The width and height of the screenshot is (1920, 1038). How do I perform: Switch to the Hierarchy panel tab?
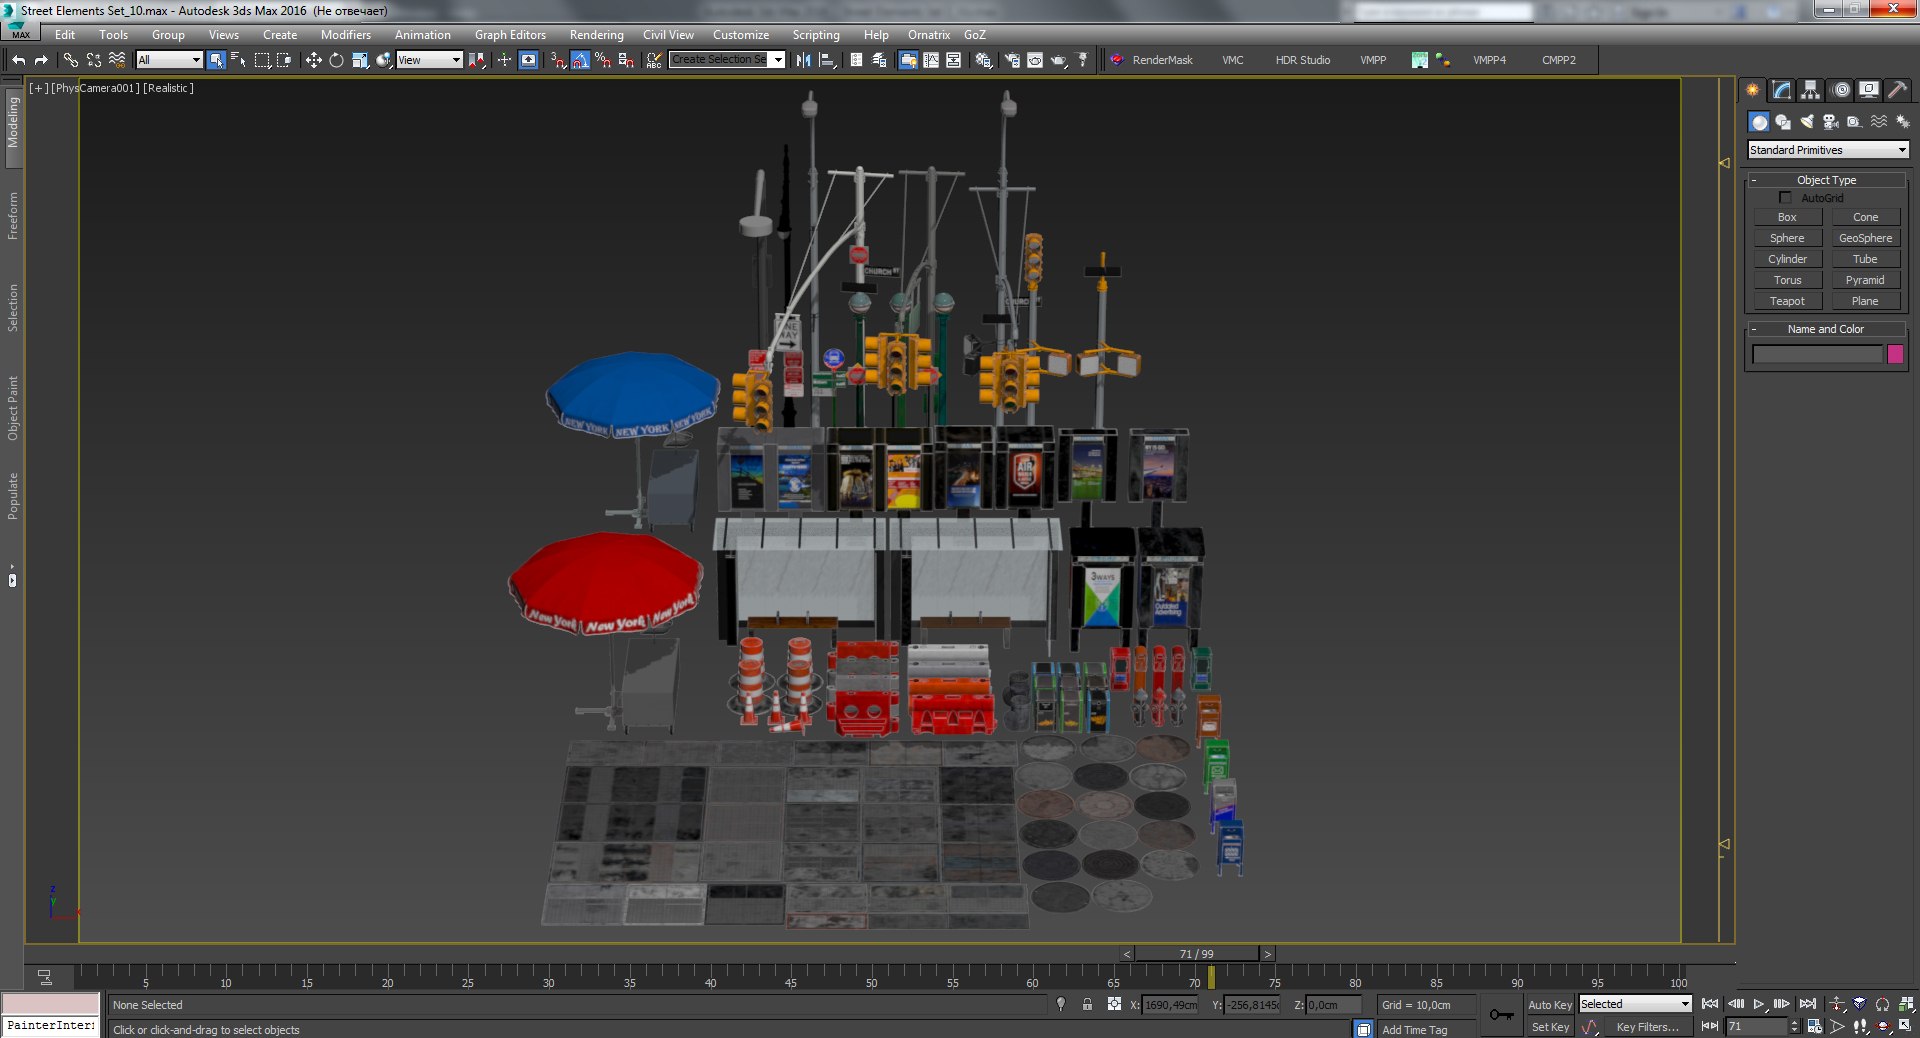pos(1811,90)
